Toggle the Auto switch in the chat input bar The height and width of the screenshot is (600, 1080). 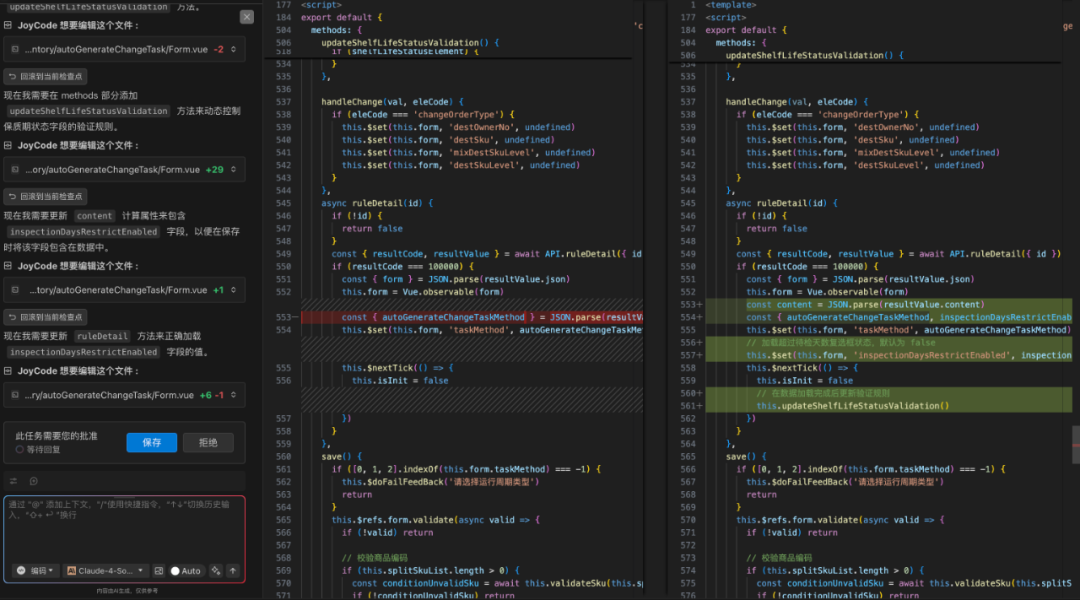(x=186, y=571)
